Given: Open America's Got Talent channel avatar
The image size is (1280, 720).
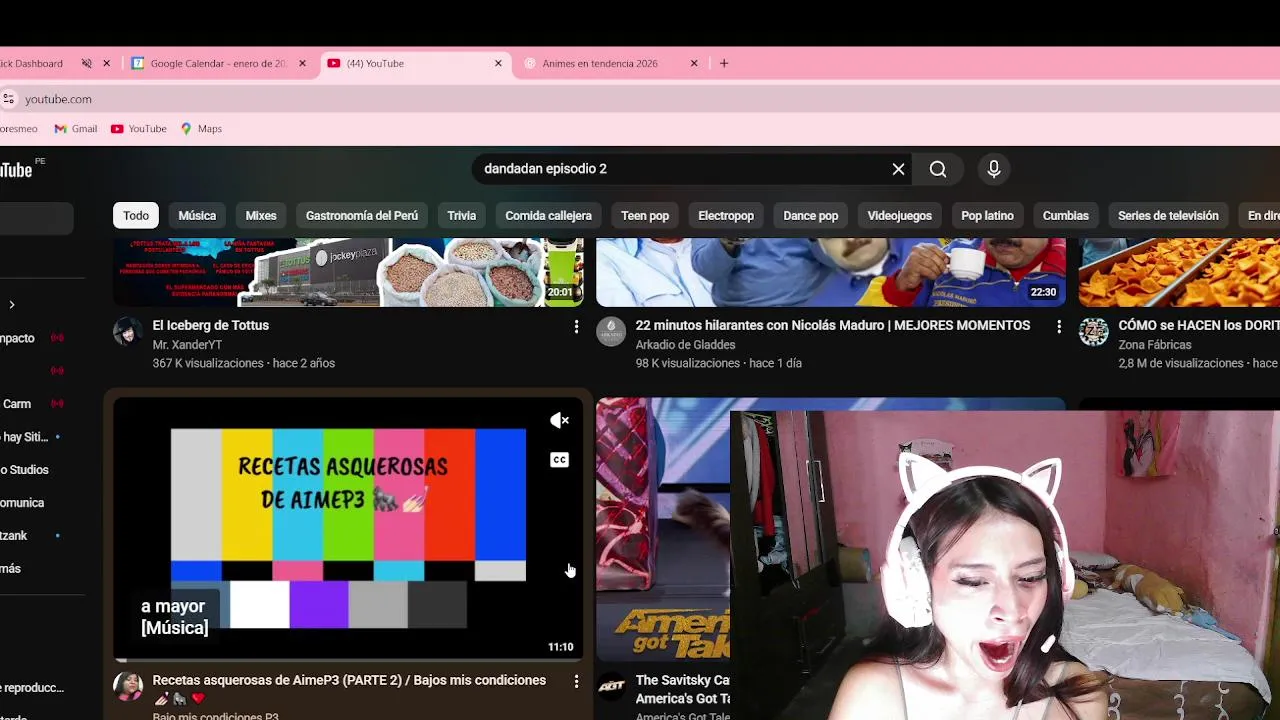Looking at the screenshot, I should 611,687.
